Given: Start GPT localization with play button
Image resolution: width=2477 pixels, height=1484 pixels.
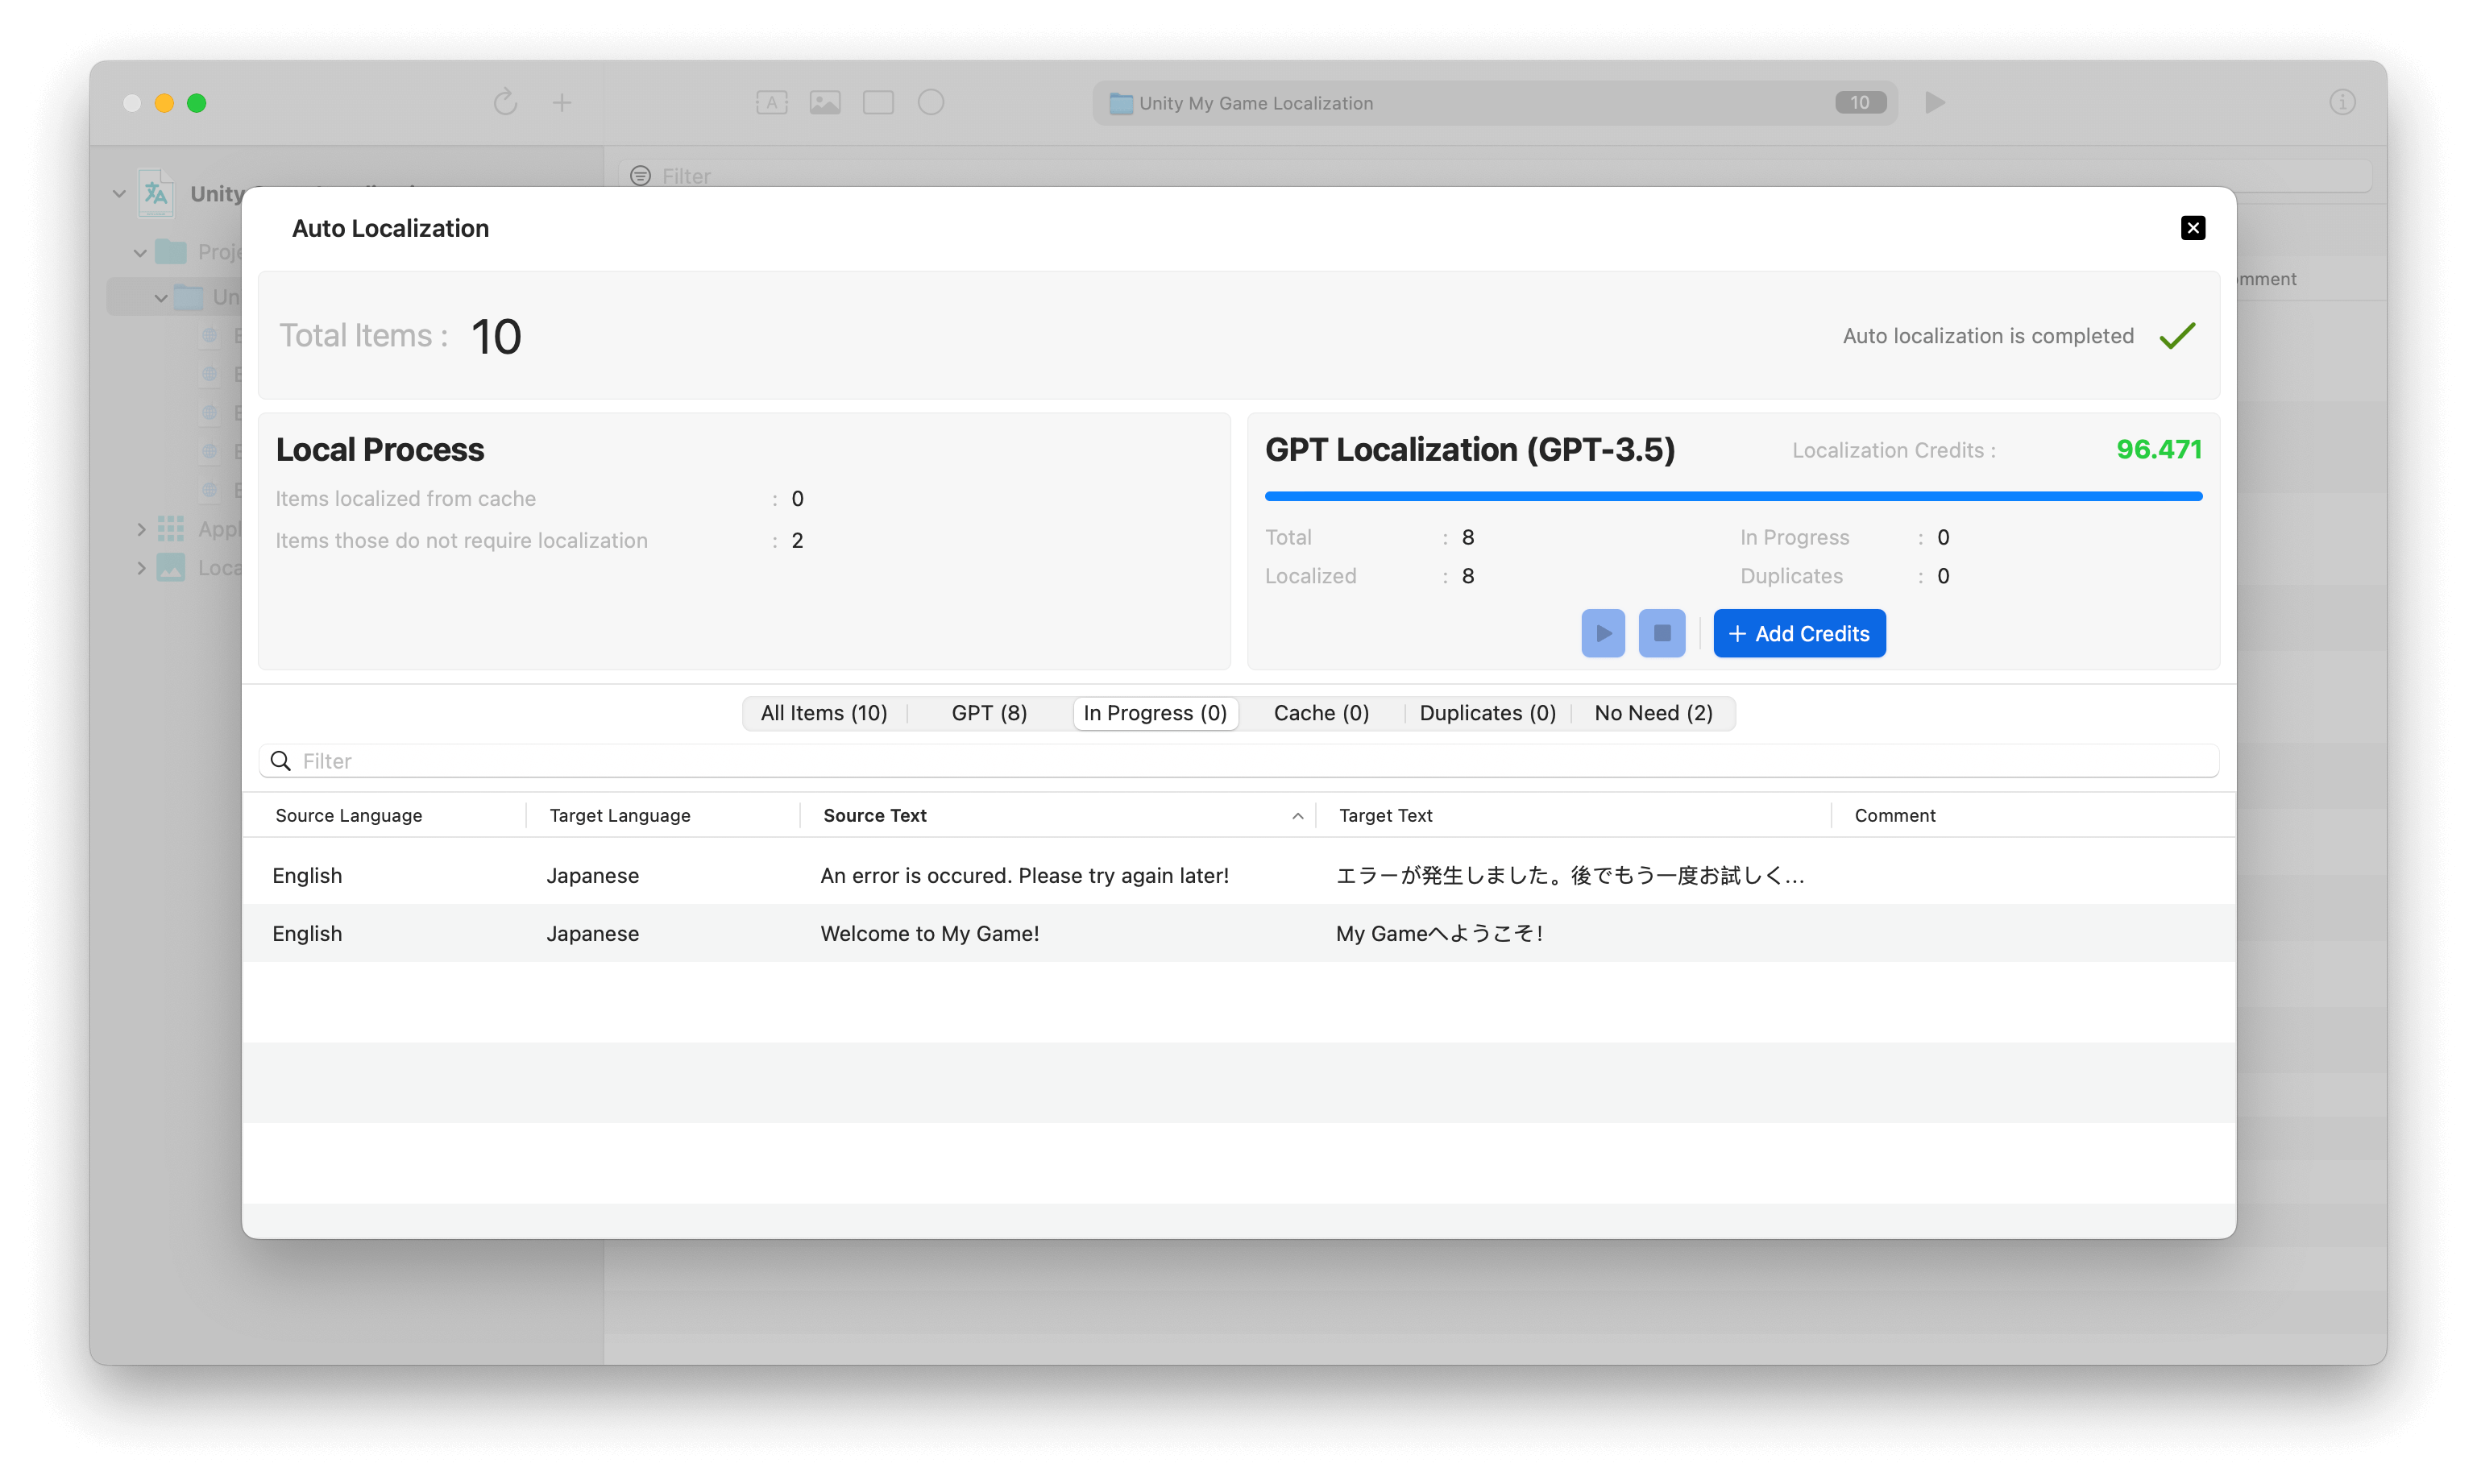Looking at the screenshot, I should (x=1602, y=633).
